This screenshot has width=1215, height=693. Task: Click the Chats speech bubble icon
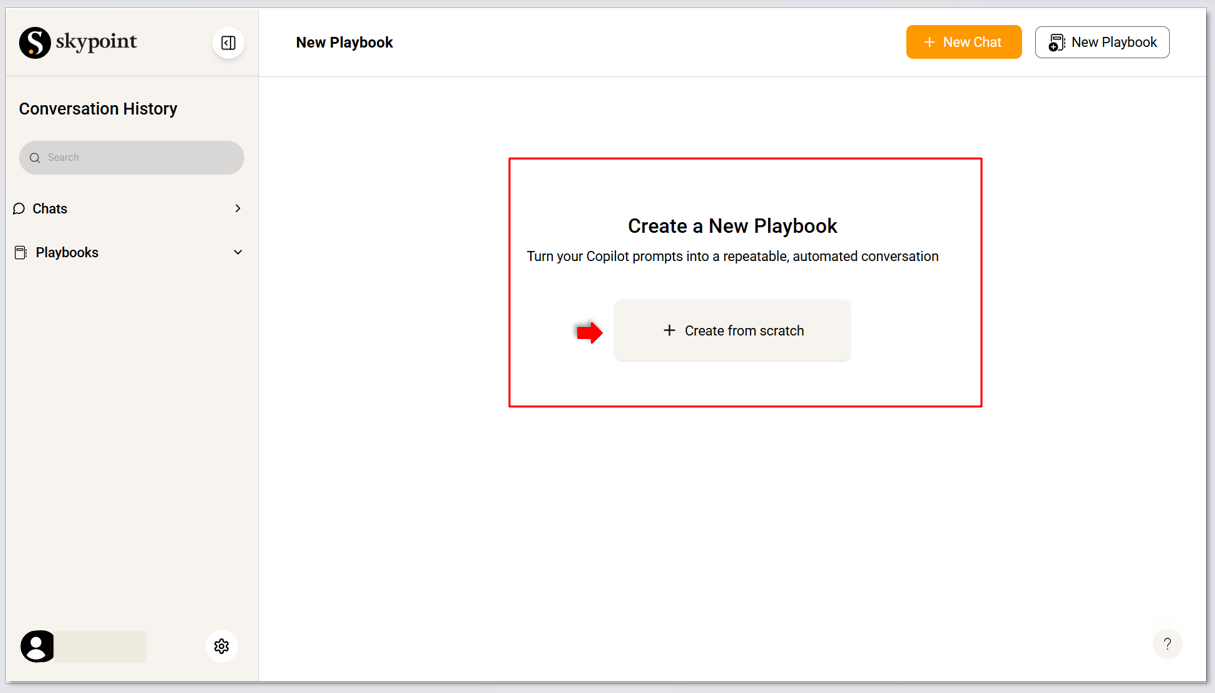19,209
